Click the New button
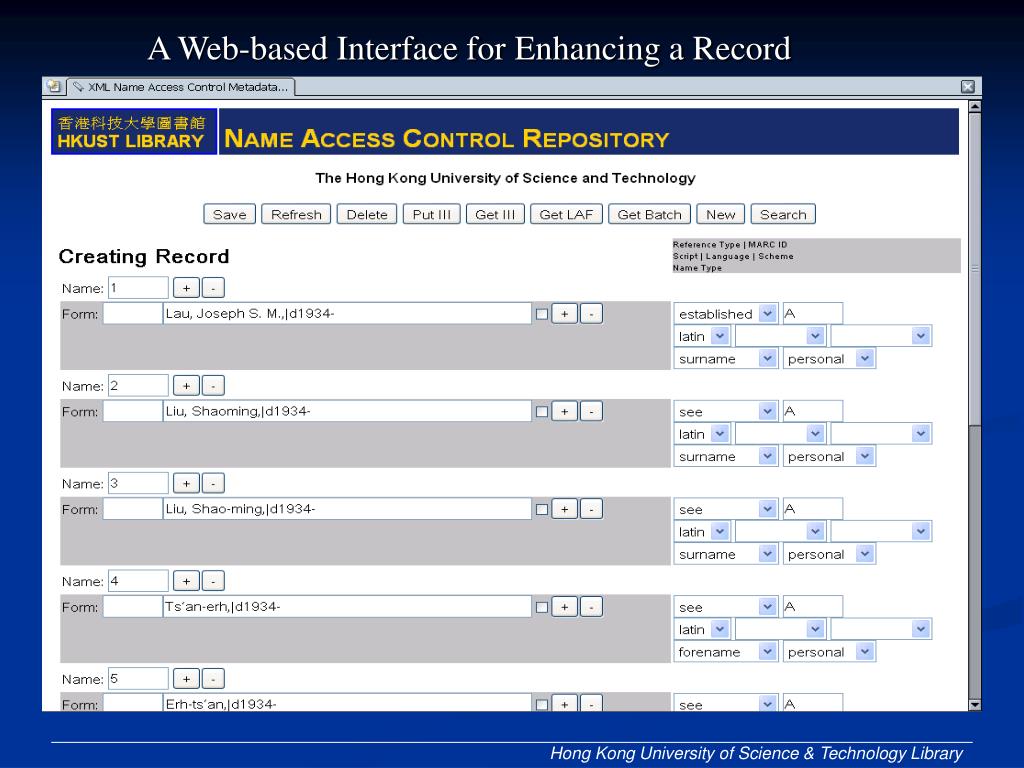The width and height of the screenshot is (1024, 768). coord(720,214)
